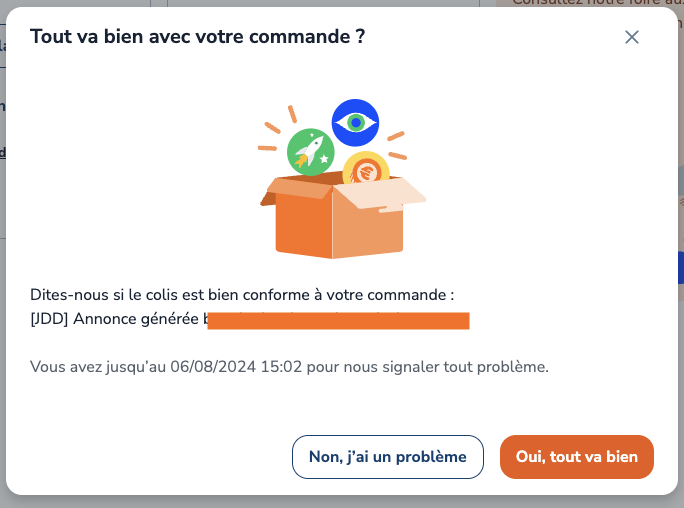
Task: Click the small white star beside the rocket
Action: pyautogui.click(x=324, y=159)
